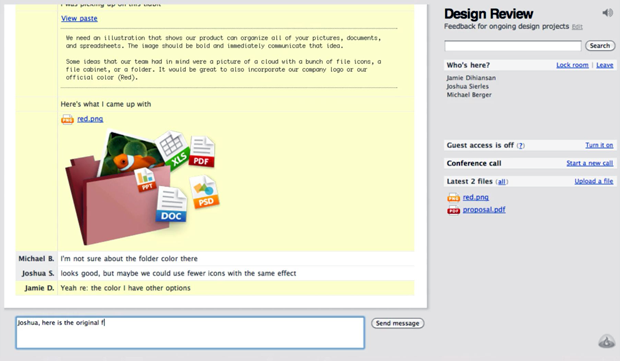This screenshot has width=620, height=361.
Task: Show all files via the all link
Action: pyautogui.click(x=501, y=182)
